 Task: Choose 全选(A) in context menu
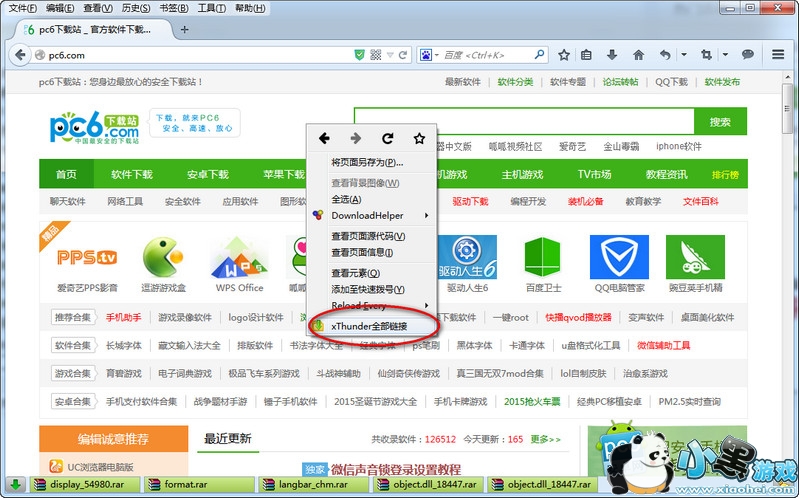(372, 199)
